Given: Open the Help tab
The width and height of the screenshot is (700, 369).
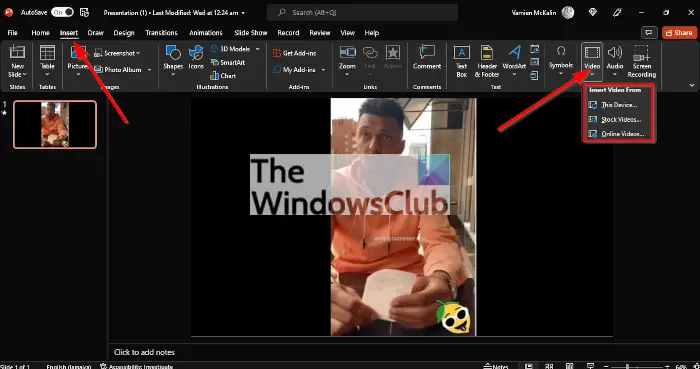Looking at the screenshot, I should [371, 33].
